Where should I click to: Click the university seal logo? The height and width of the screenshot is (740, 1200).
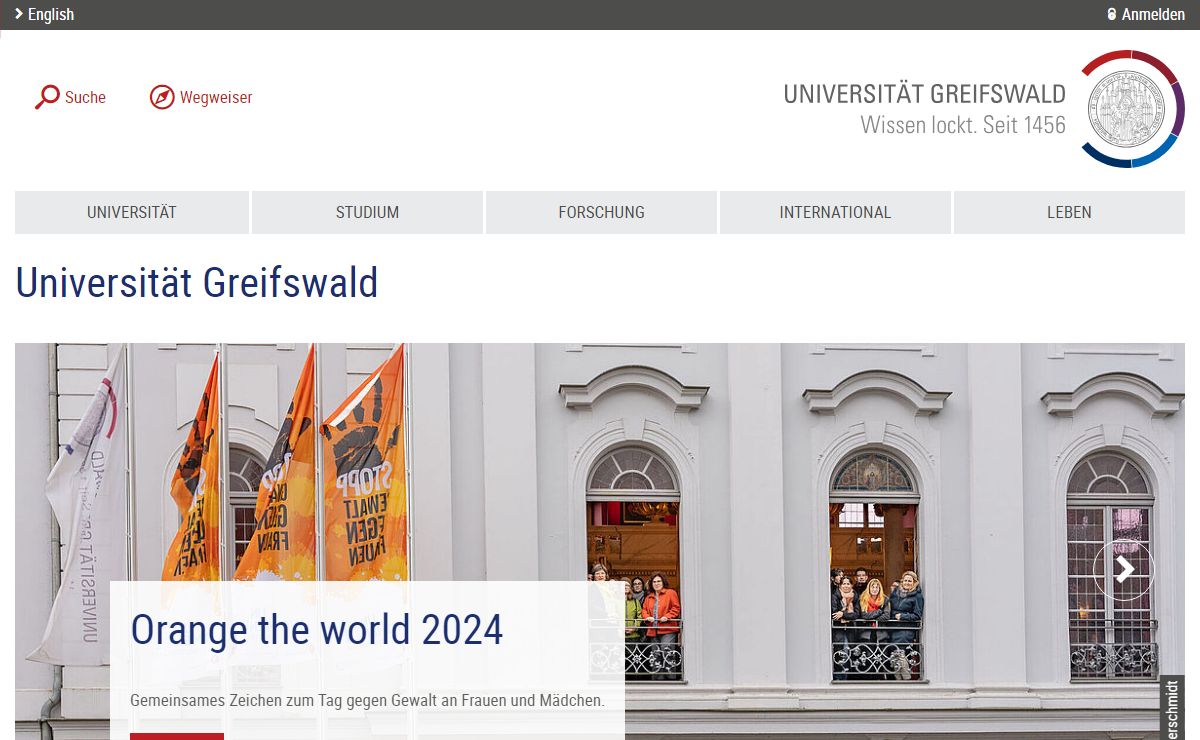tap(1132, 109)
